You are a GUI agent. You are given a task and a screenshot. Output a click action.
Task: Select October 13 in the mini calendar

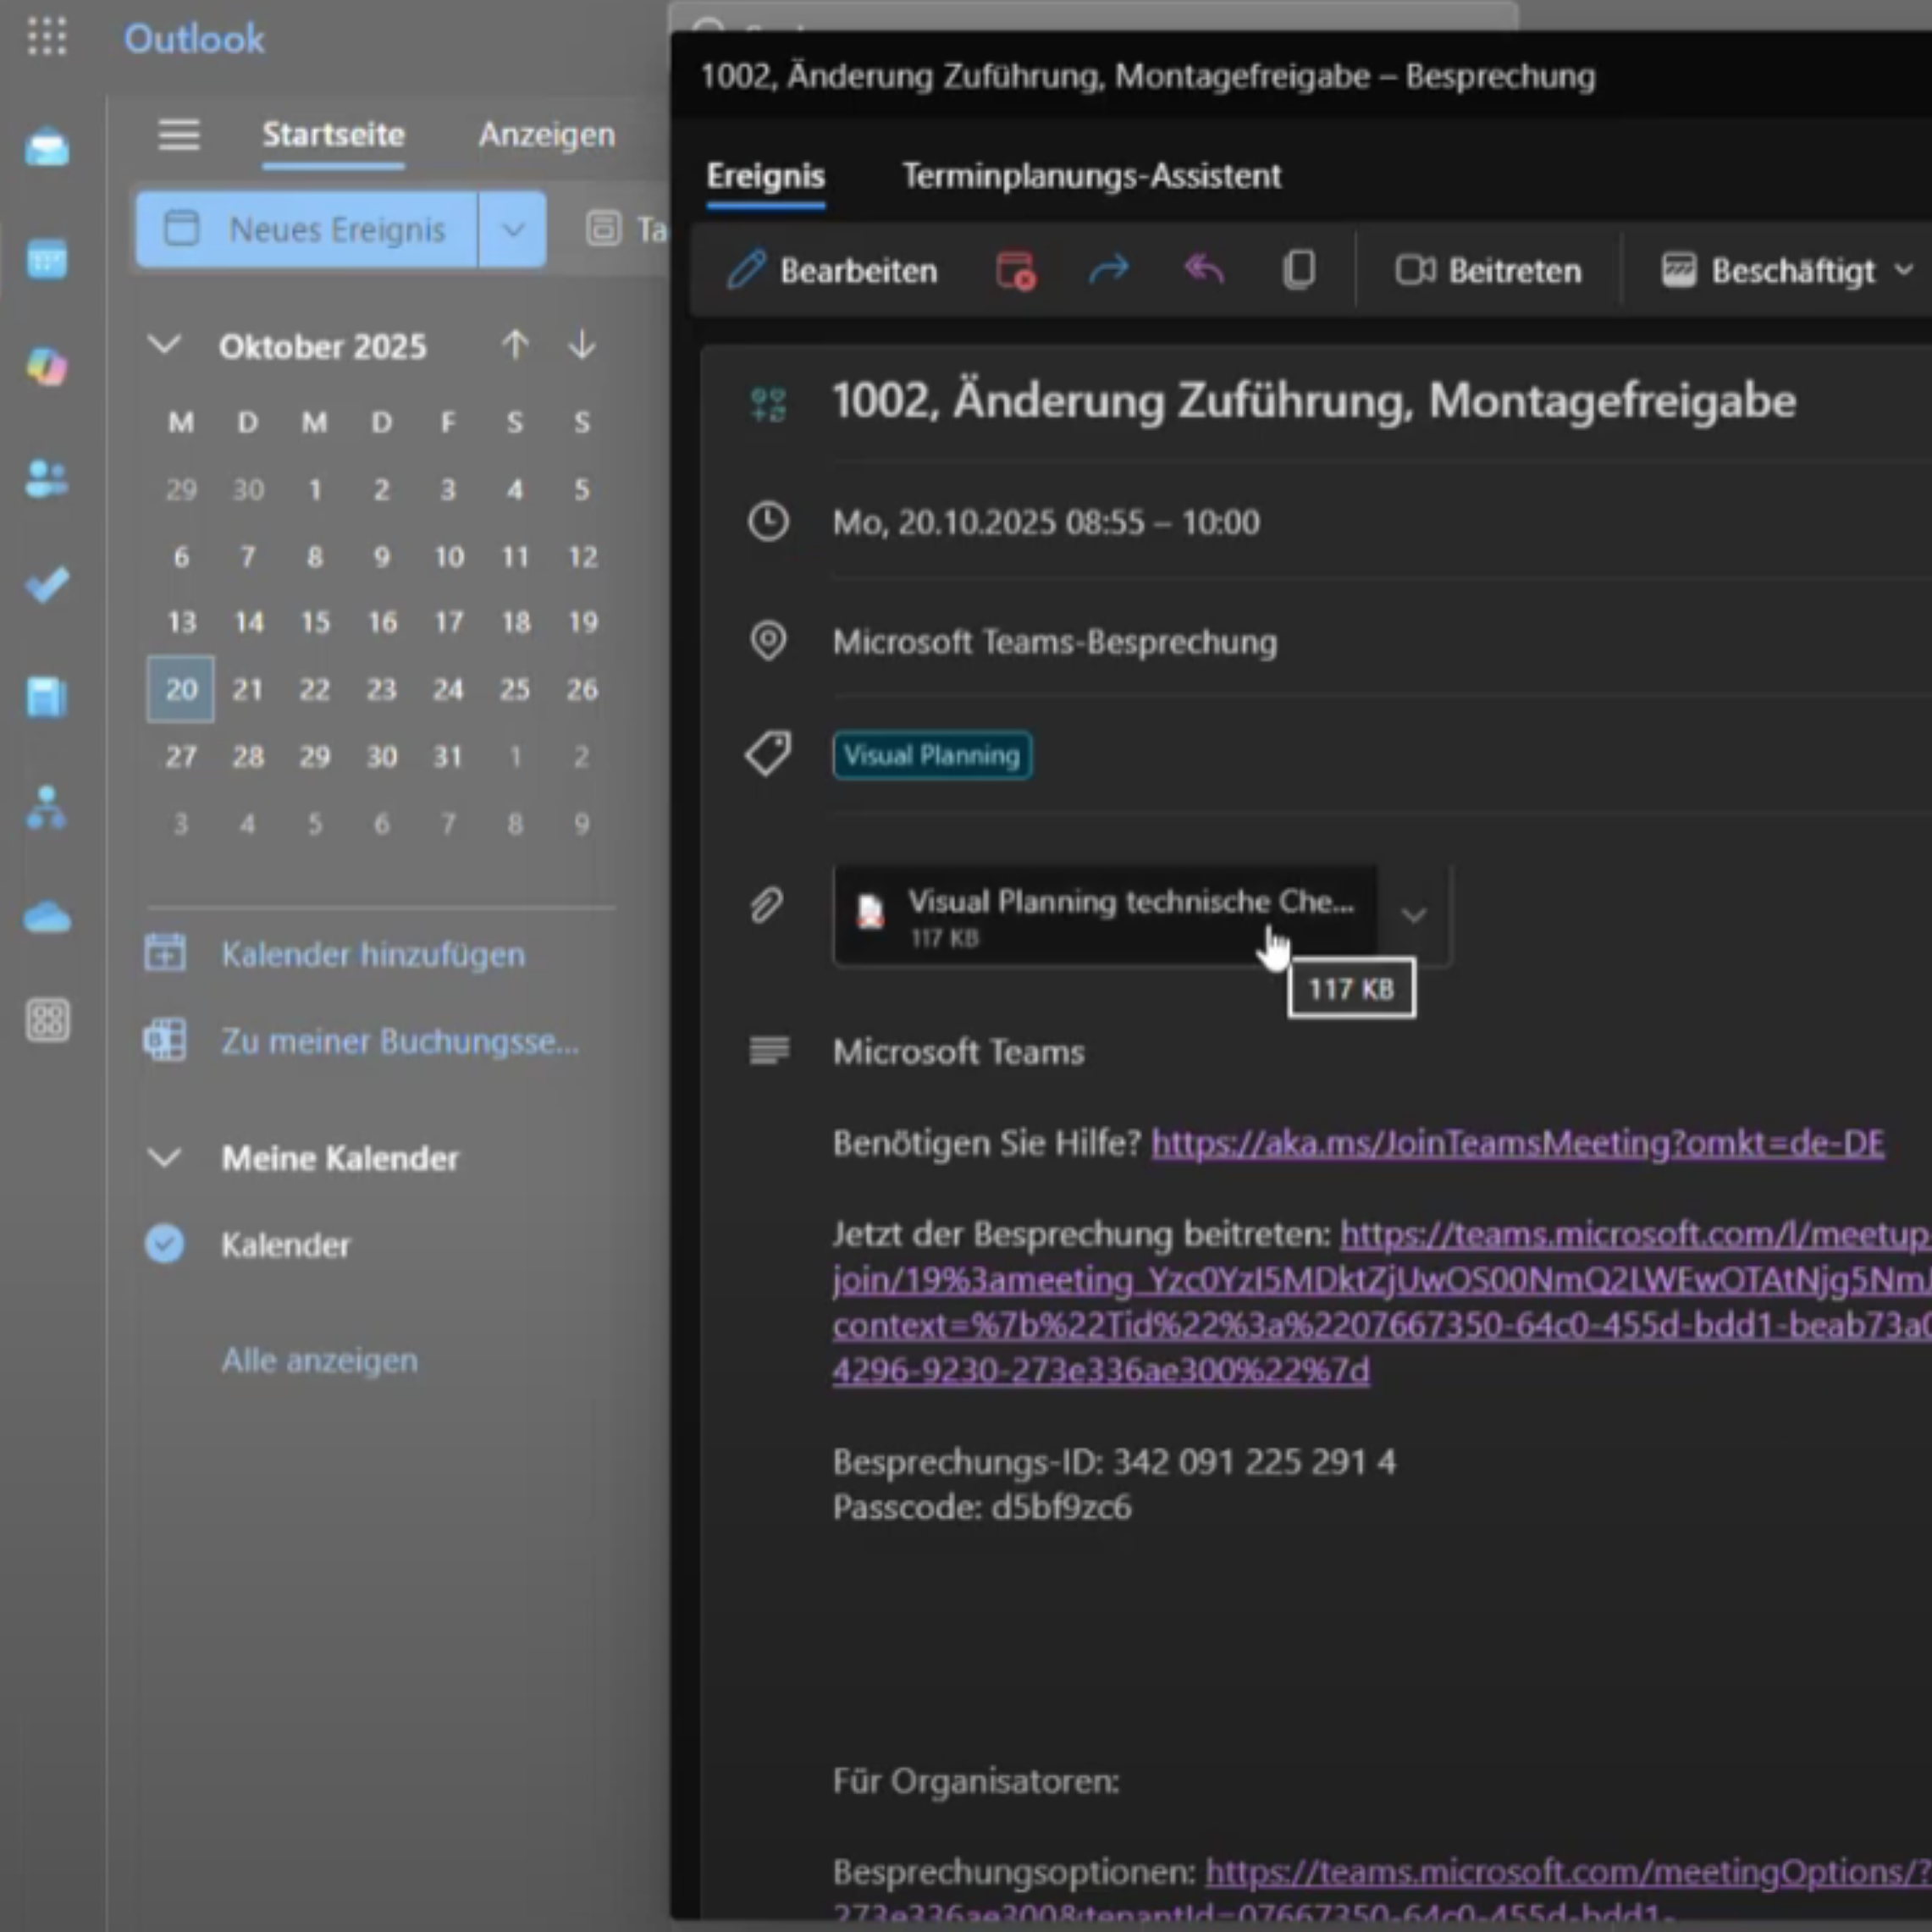point(181,622)
